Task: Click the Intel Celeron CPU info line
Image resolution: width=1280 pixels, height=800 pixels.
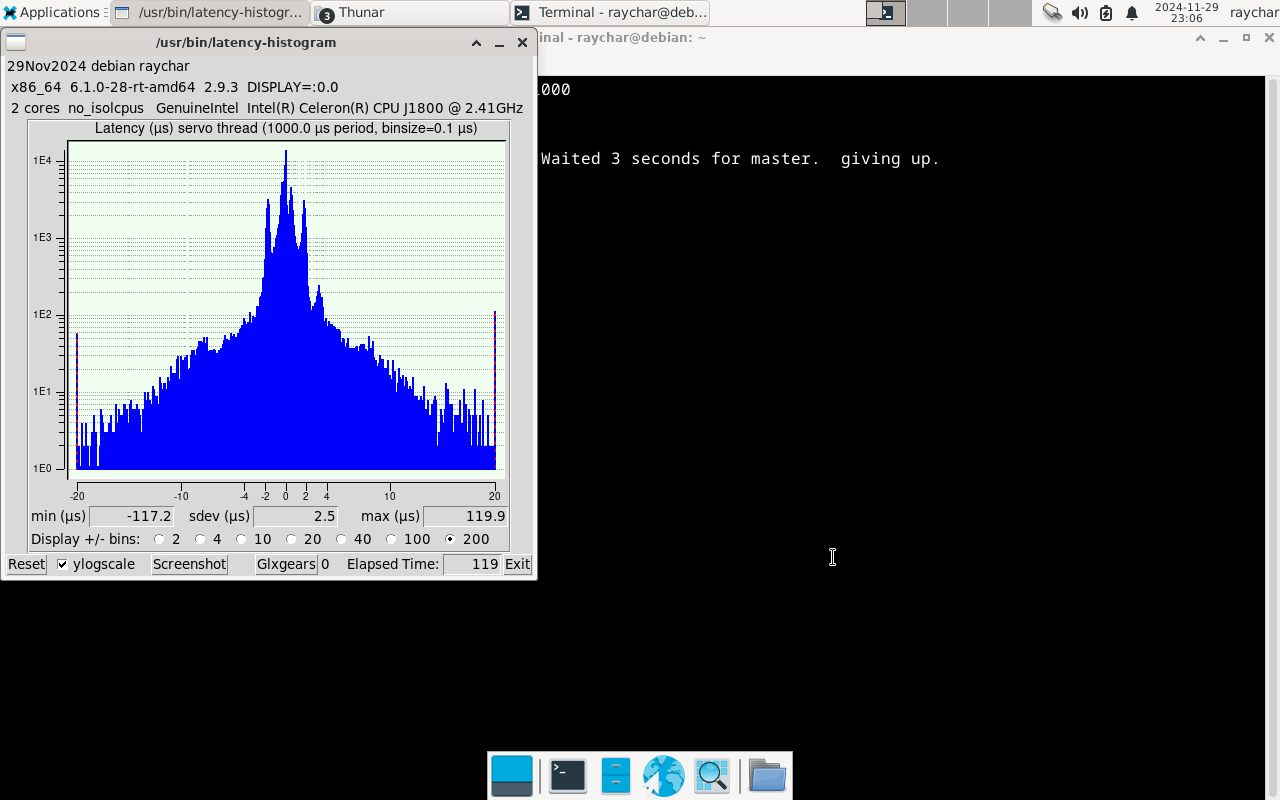Action: point(267,108)
